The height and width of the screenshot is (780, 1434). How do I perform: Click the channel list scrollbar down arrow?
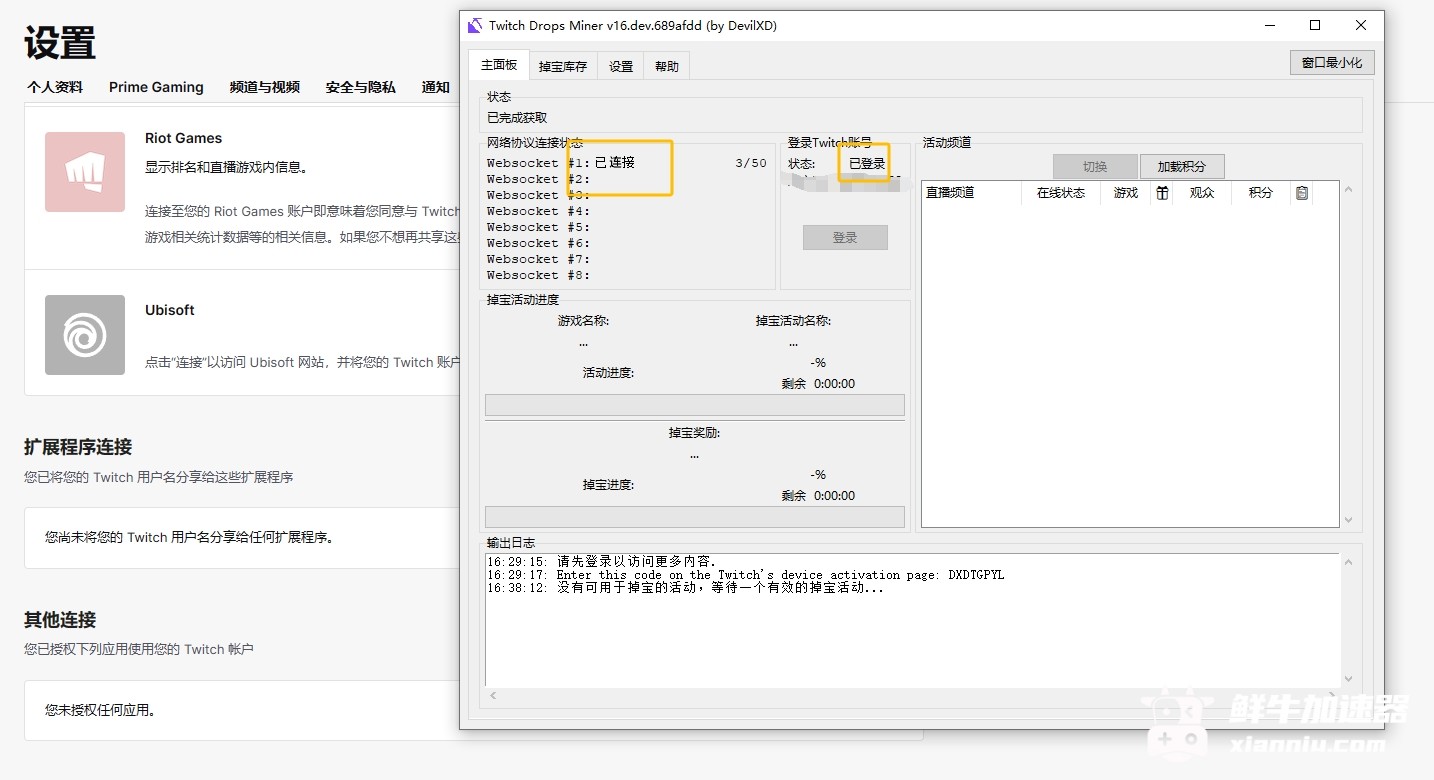click(1348, 520)
